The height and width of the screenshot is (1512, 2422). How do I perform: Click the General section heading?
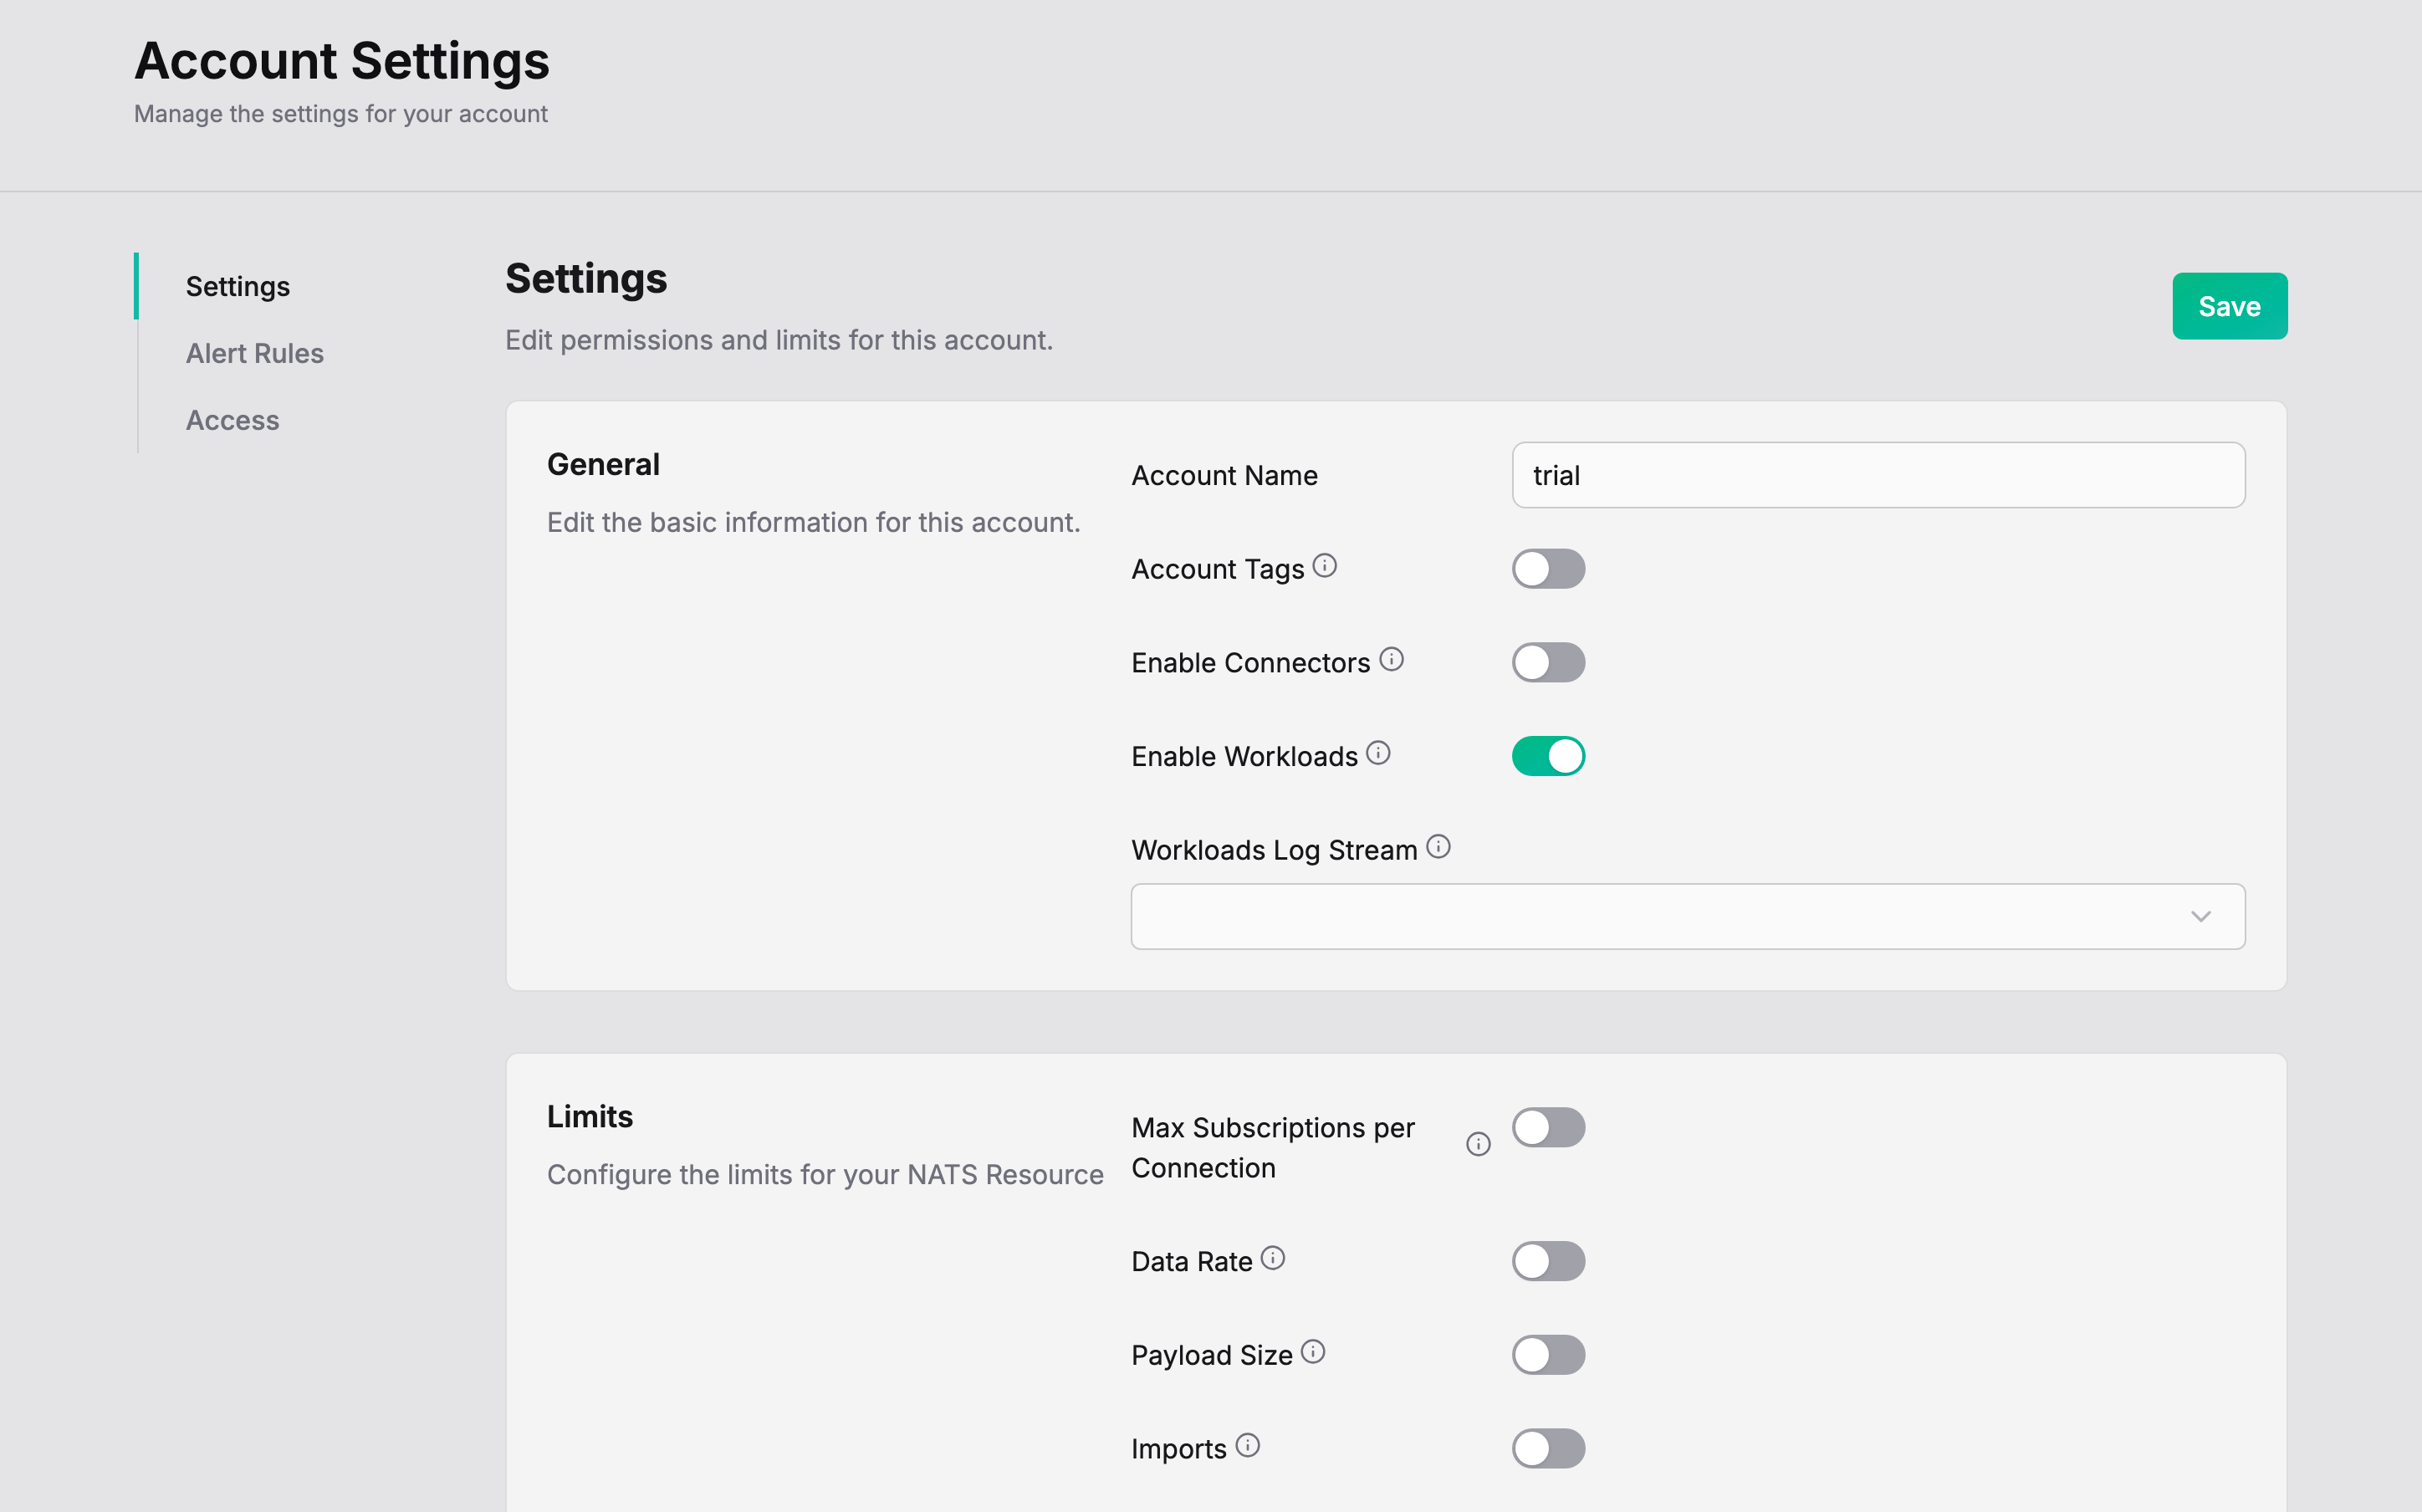603,464
